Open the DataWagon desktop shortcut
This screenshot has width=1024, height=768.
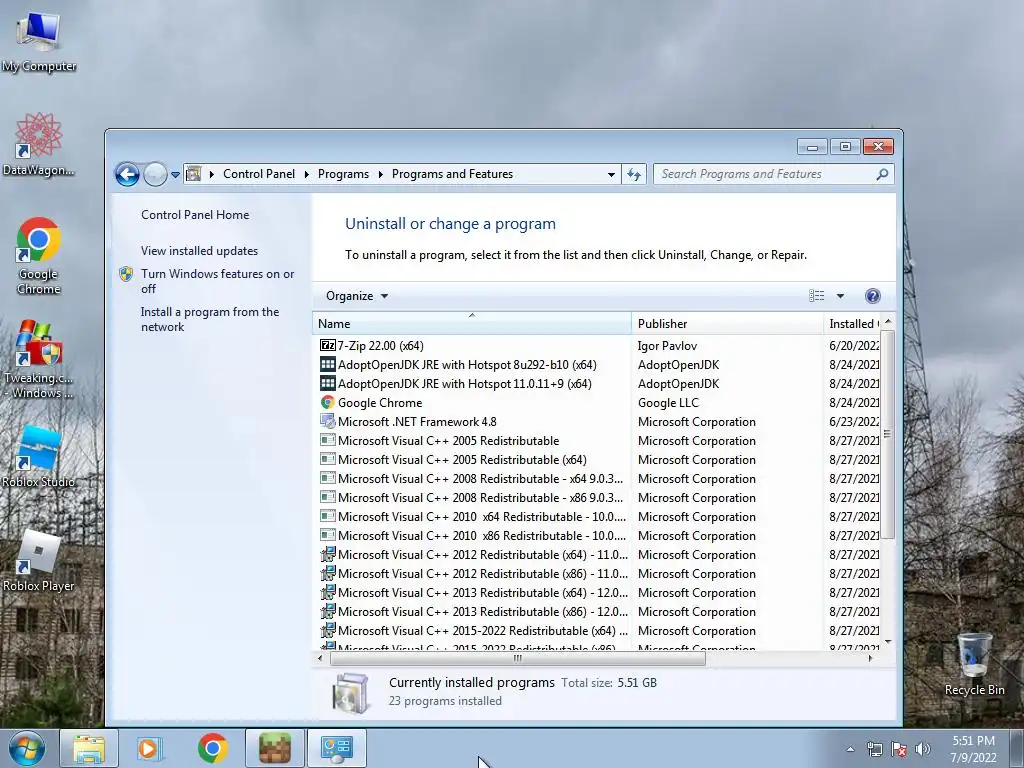[x=39, y=144]
